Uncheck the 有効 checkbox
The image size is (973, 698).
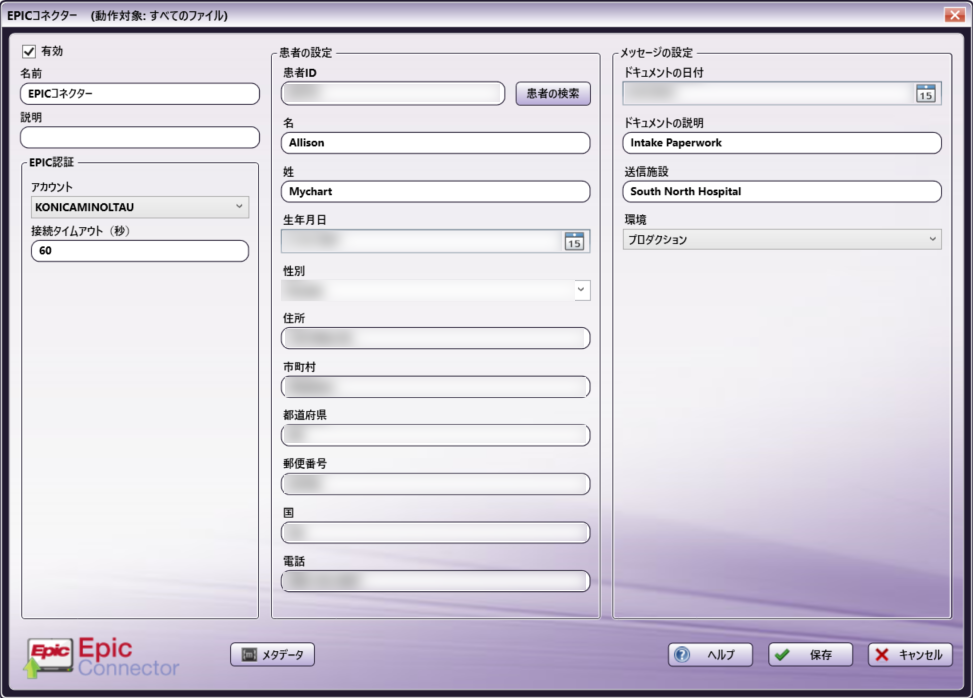29,51
